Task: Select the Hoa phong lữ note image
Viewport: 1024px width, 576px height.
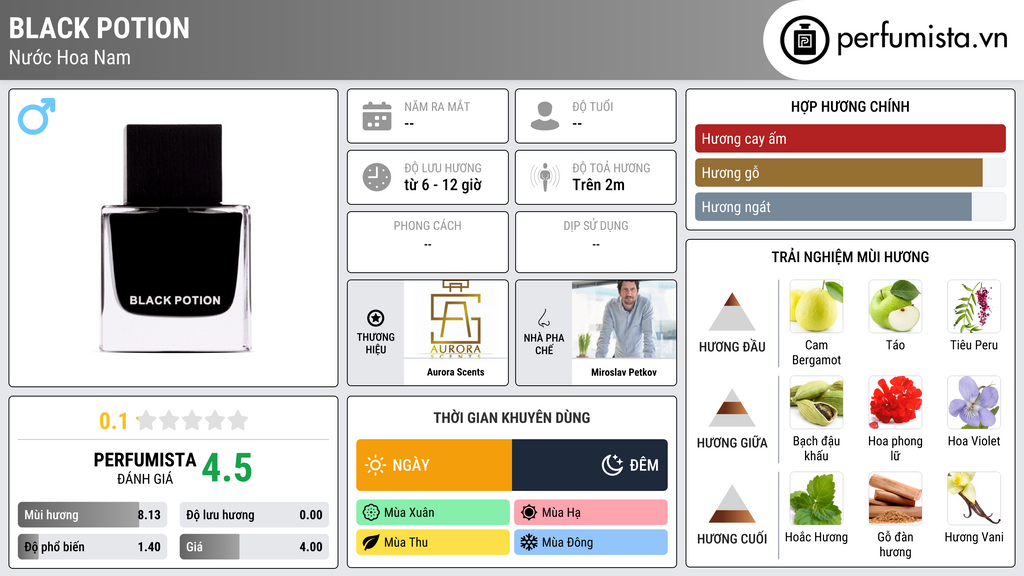Action: click(x=895, y=402)
